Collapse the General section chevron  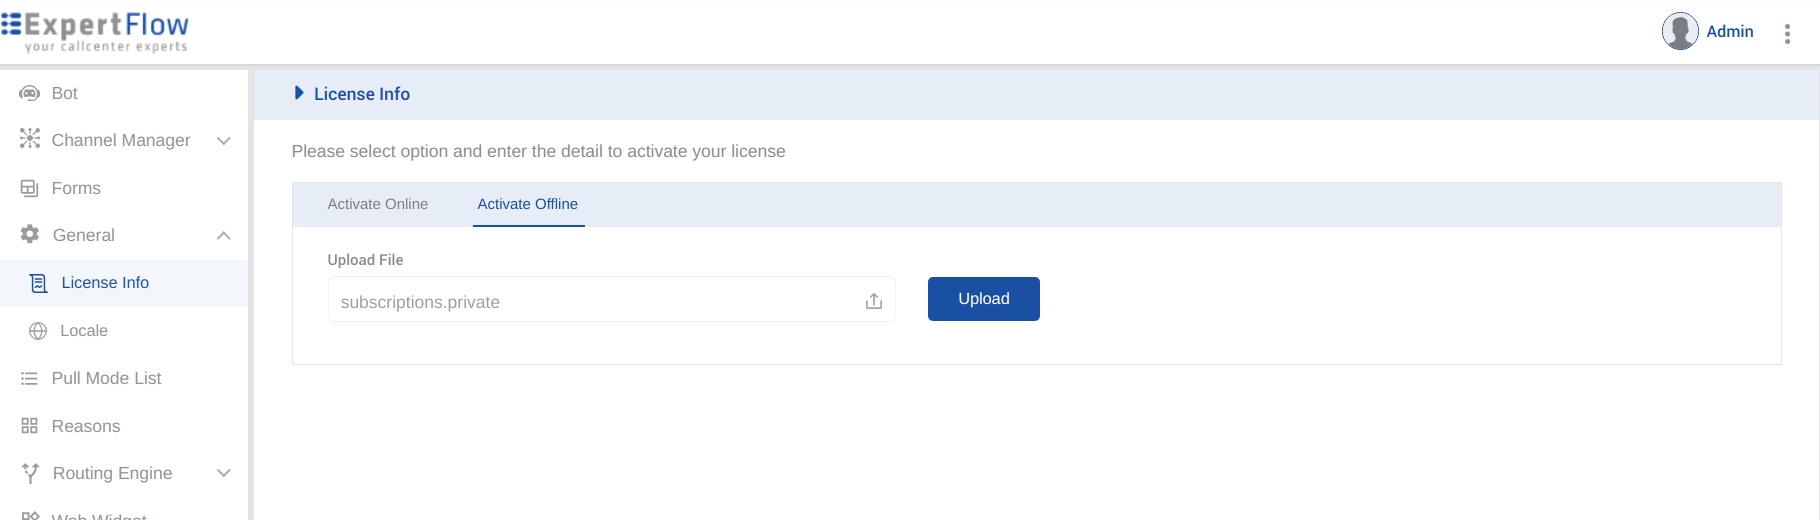[224, 236]
